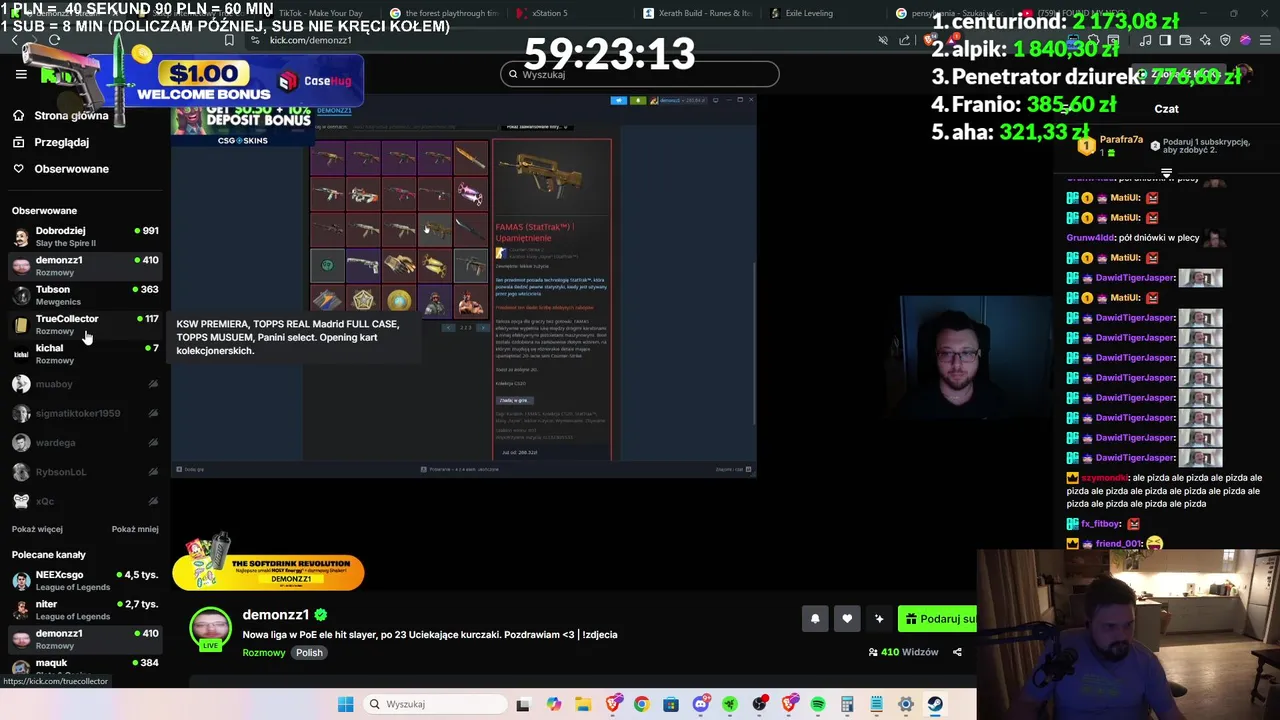Toggle follow with the heart button
The height and width of the screenshot is (720, 1280).
click(847, 619)
